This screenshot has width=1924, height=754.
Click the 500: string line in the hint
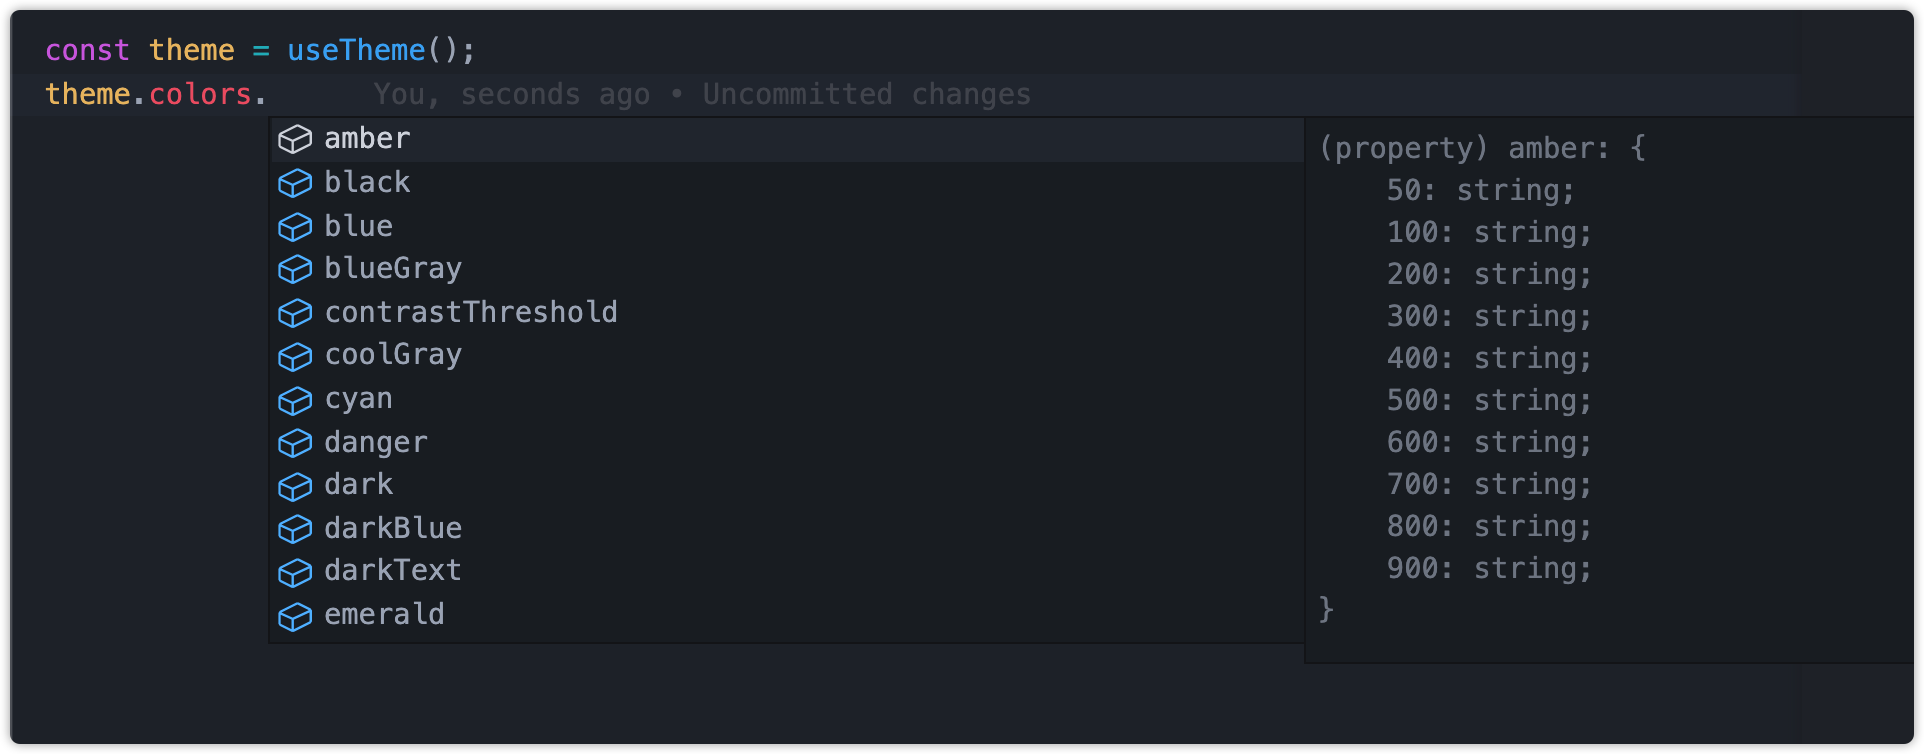(x=1488, y=400)
